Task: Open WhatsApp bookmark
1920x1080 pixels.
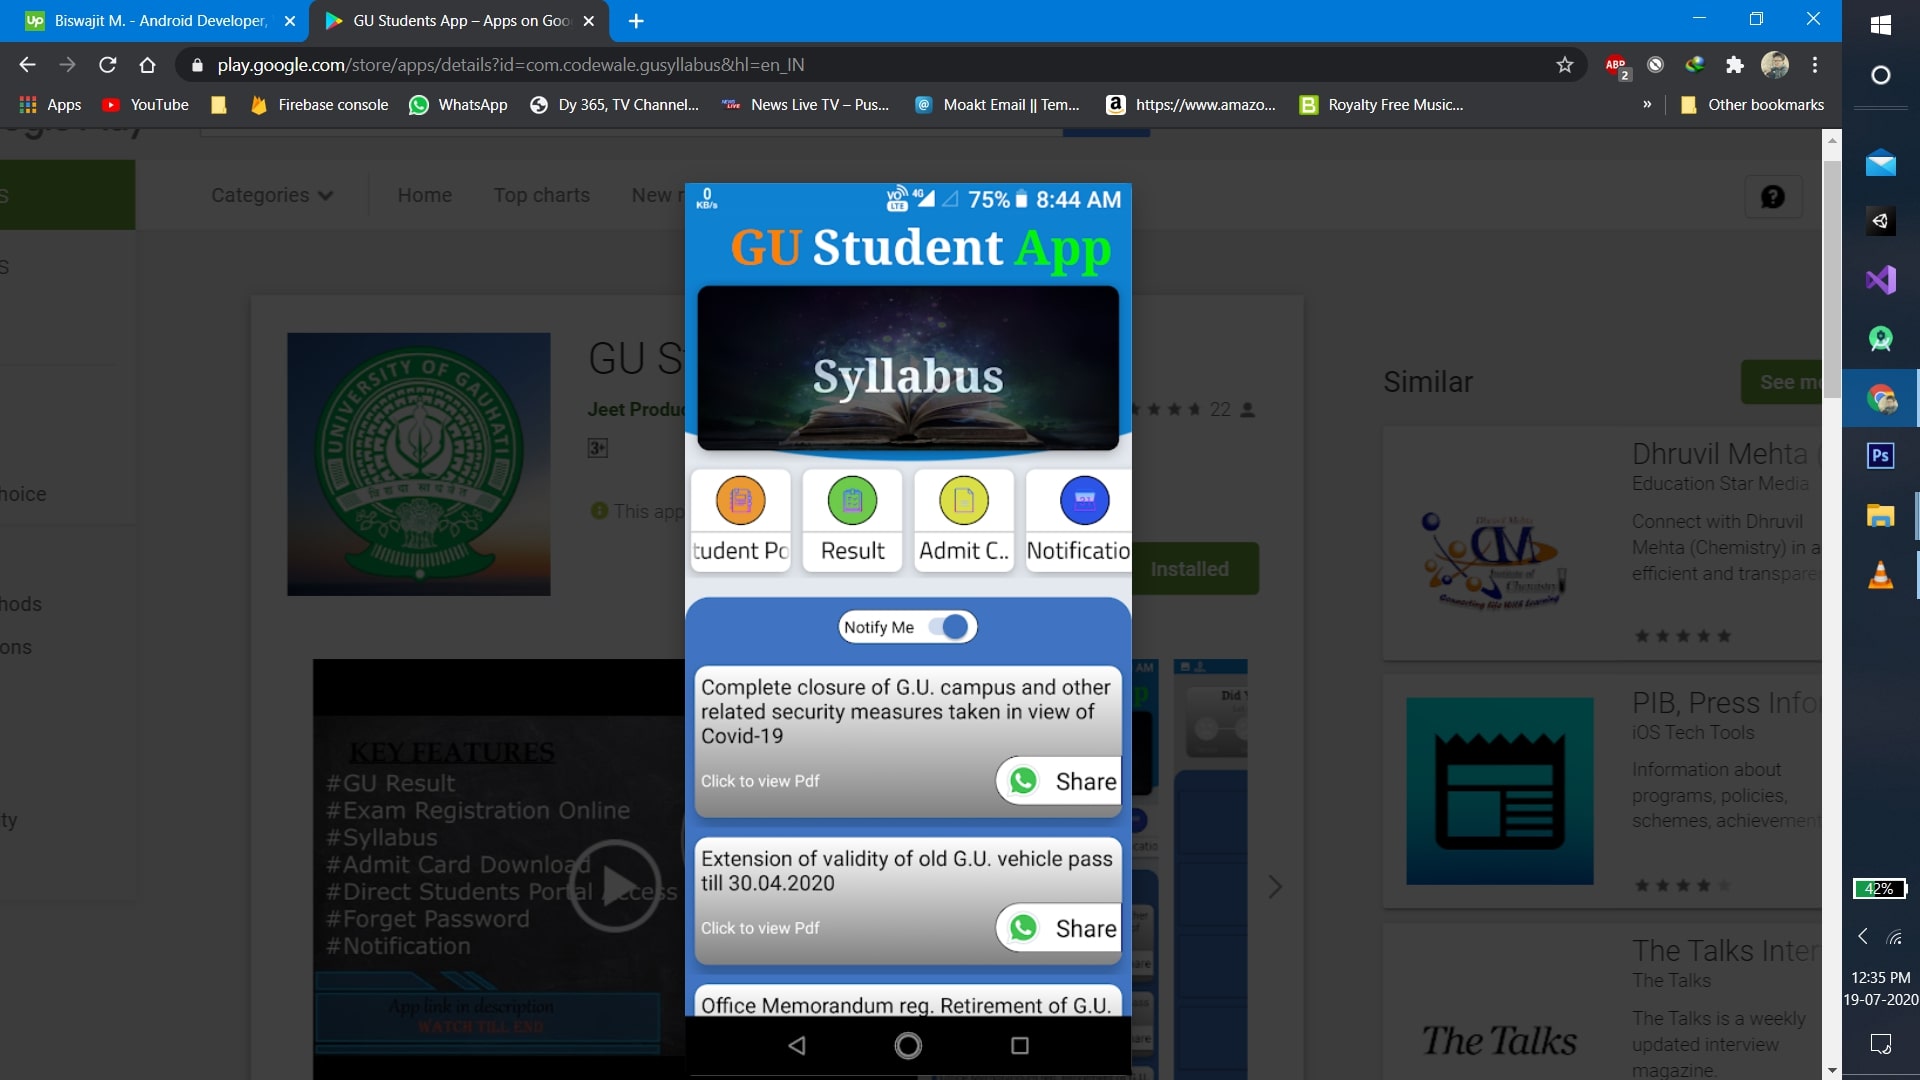Action: click(x=459, y=105)
